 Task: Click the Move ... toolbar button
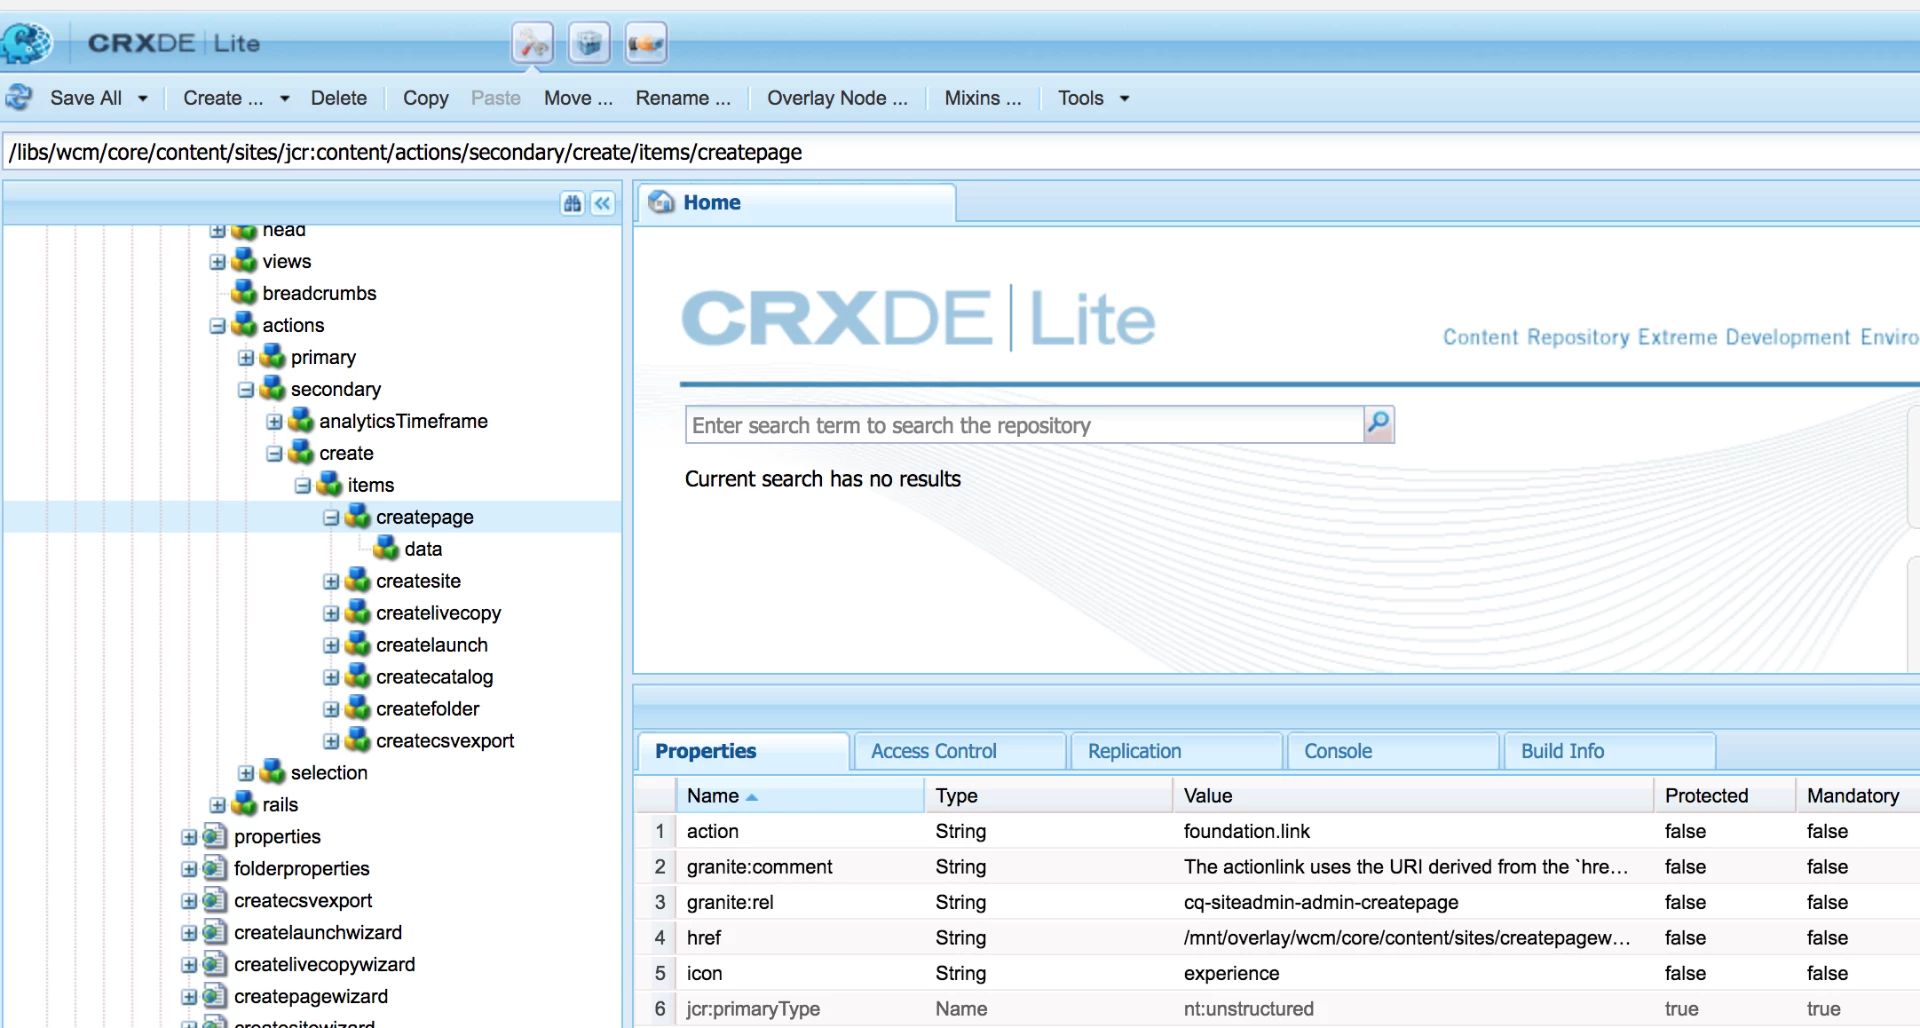(x=578, y=98)
